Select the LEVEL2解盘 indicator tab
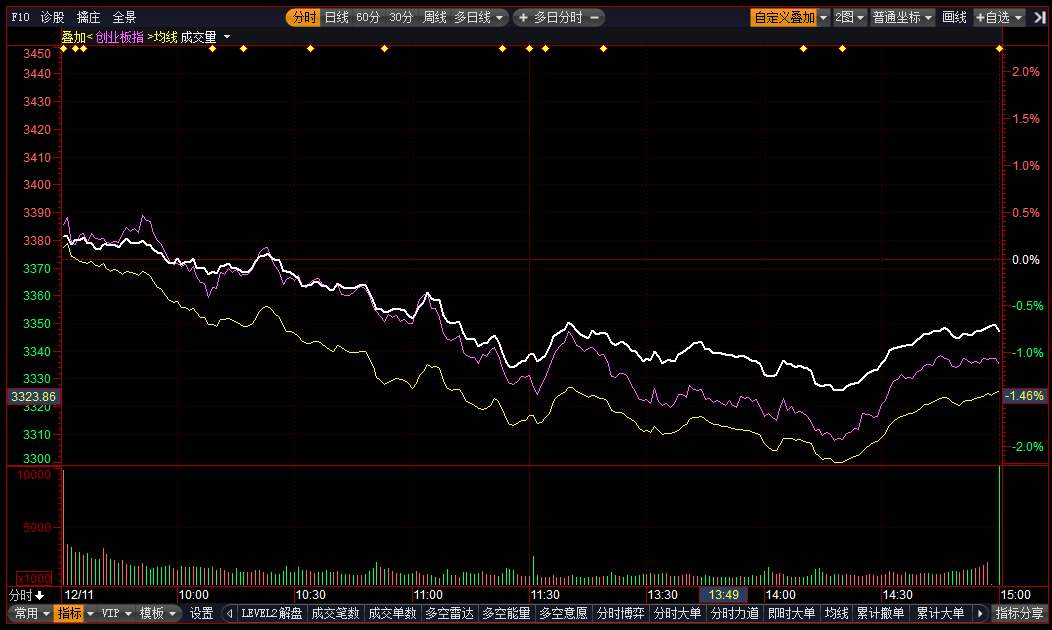 point(272,613)
